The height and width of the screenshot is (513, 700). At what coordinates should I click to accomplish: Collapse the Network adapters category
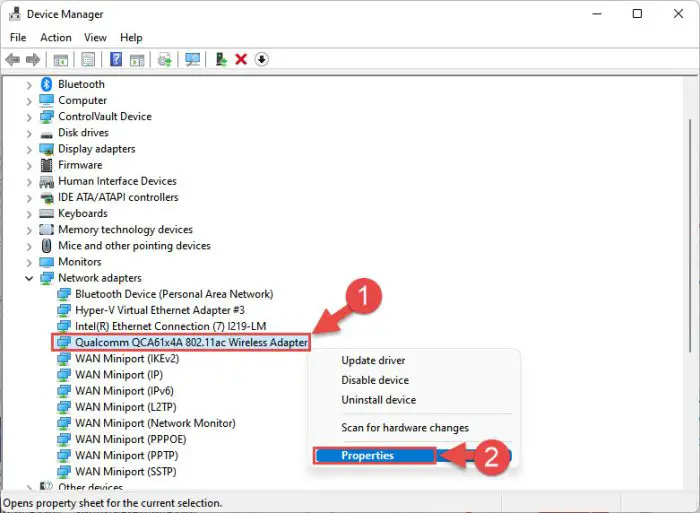coord(29,278)
